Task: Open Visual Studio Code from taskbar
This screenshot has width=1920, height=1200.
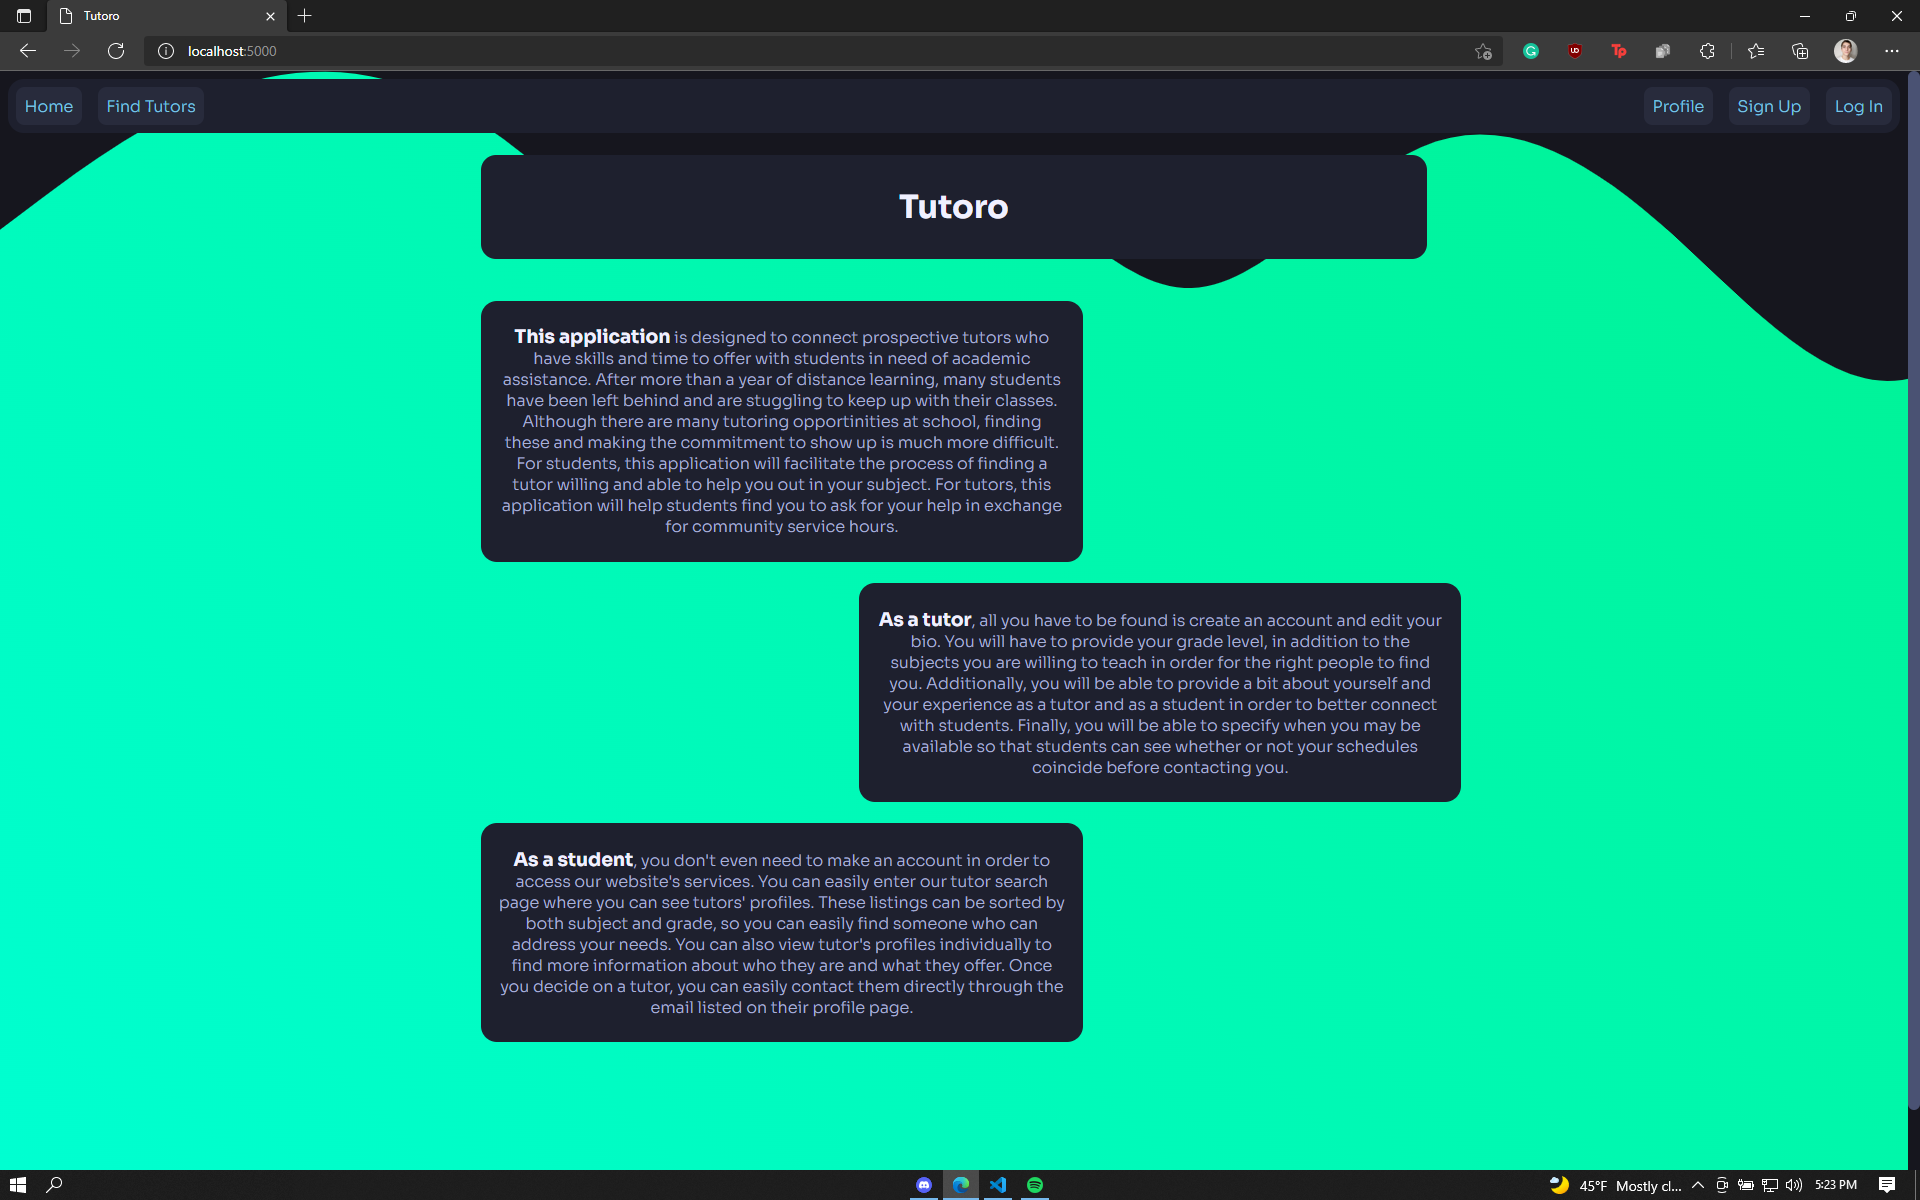Action: 998,1185
